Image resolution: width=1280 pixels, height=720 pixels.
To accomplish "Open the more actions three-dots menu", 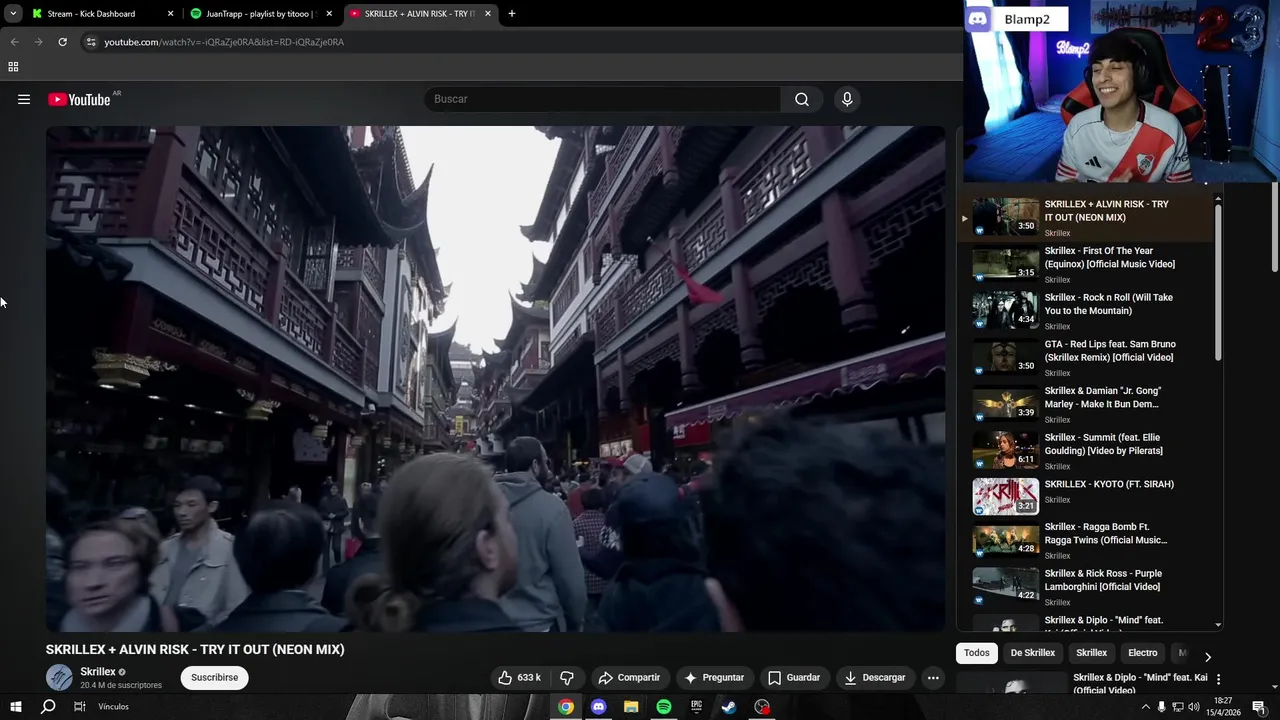I will [x=933, y=677].
